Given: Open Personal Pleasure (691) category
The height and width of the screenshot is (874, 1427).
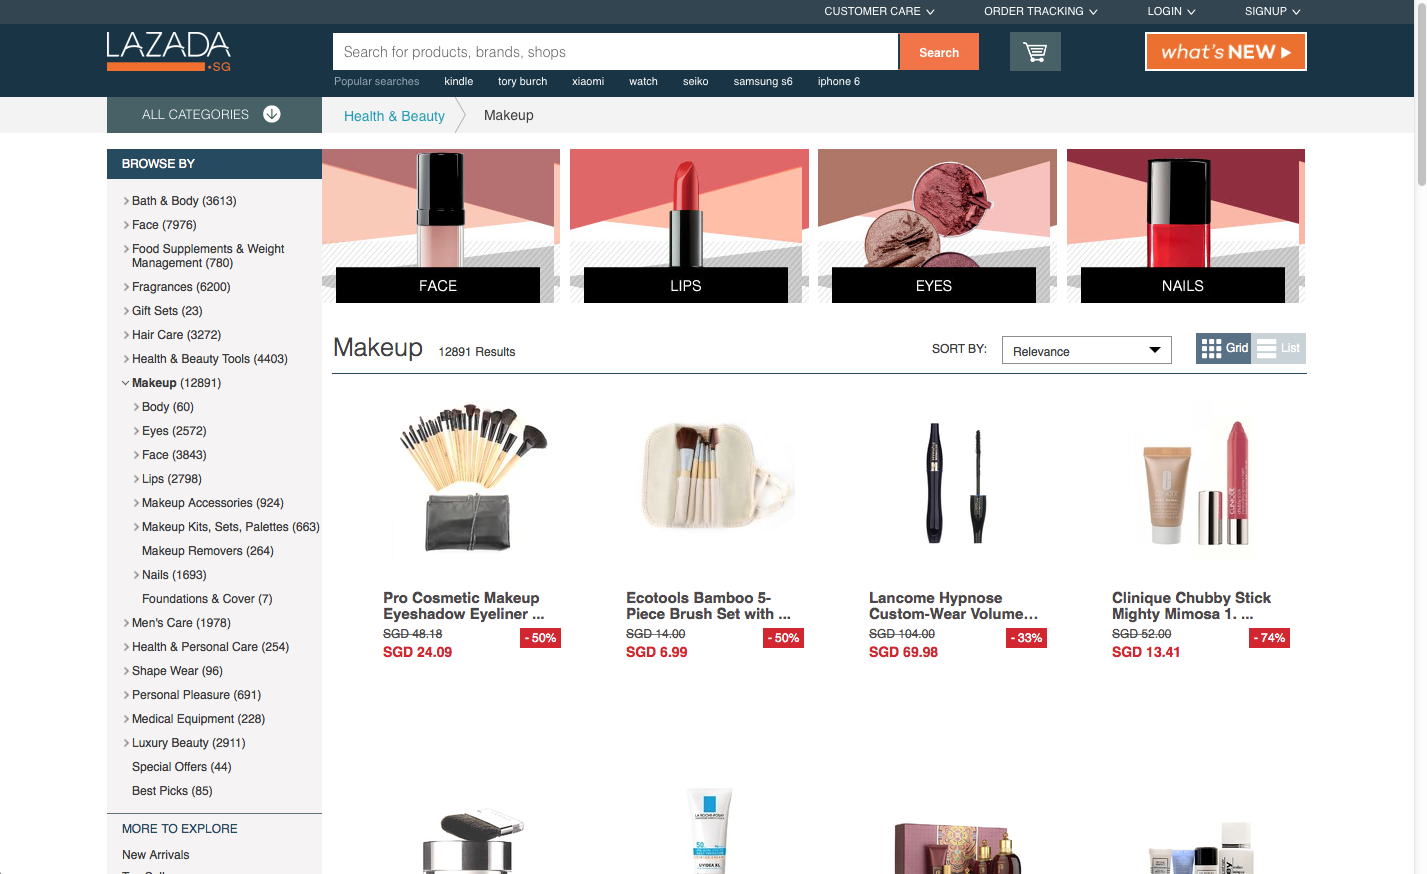Looking at the screenshot, I should click(x=196, y=695).
